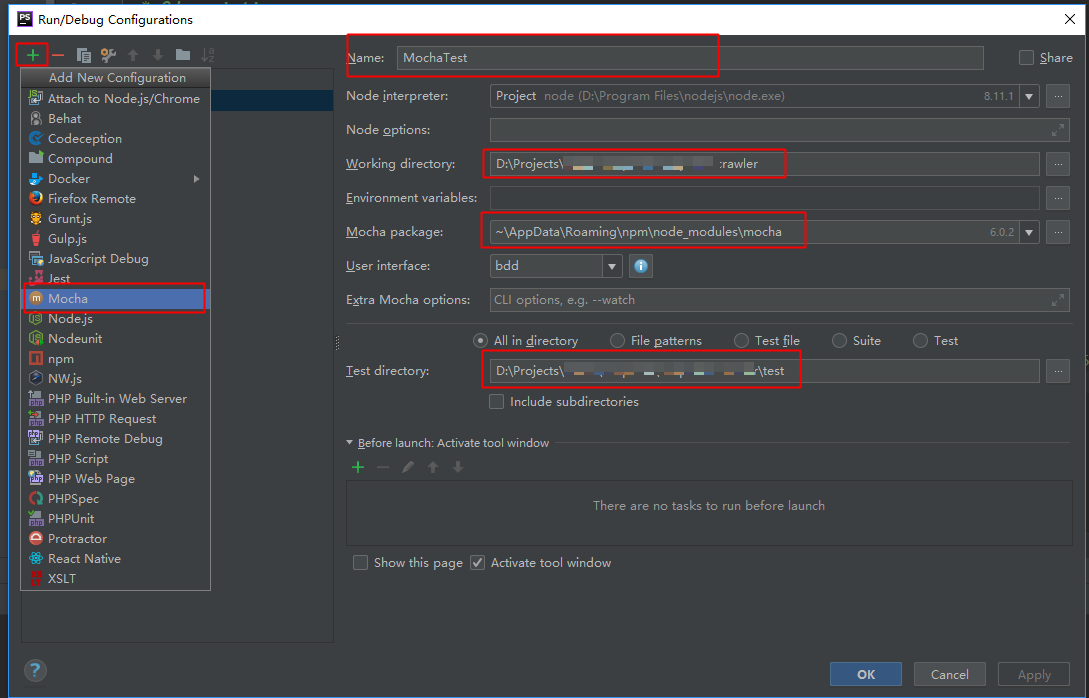This screenshot has height=698, width=1089.
Task: Move Before launch task up
Action: [x=433, y=467]
